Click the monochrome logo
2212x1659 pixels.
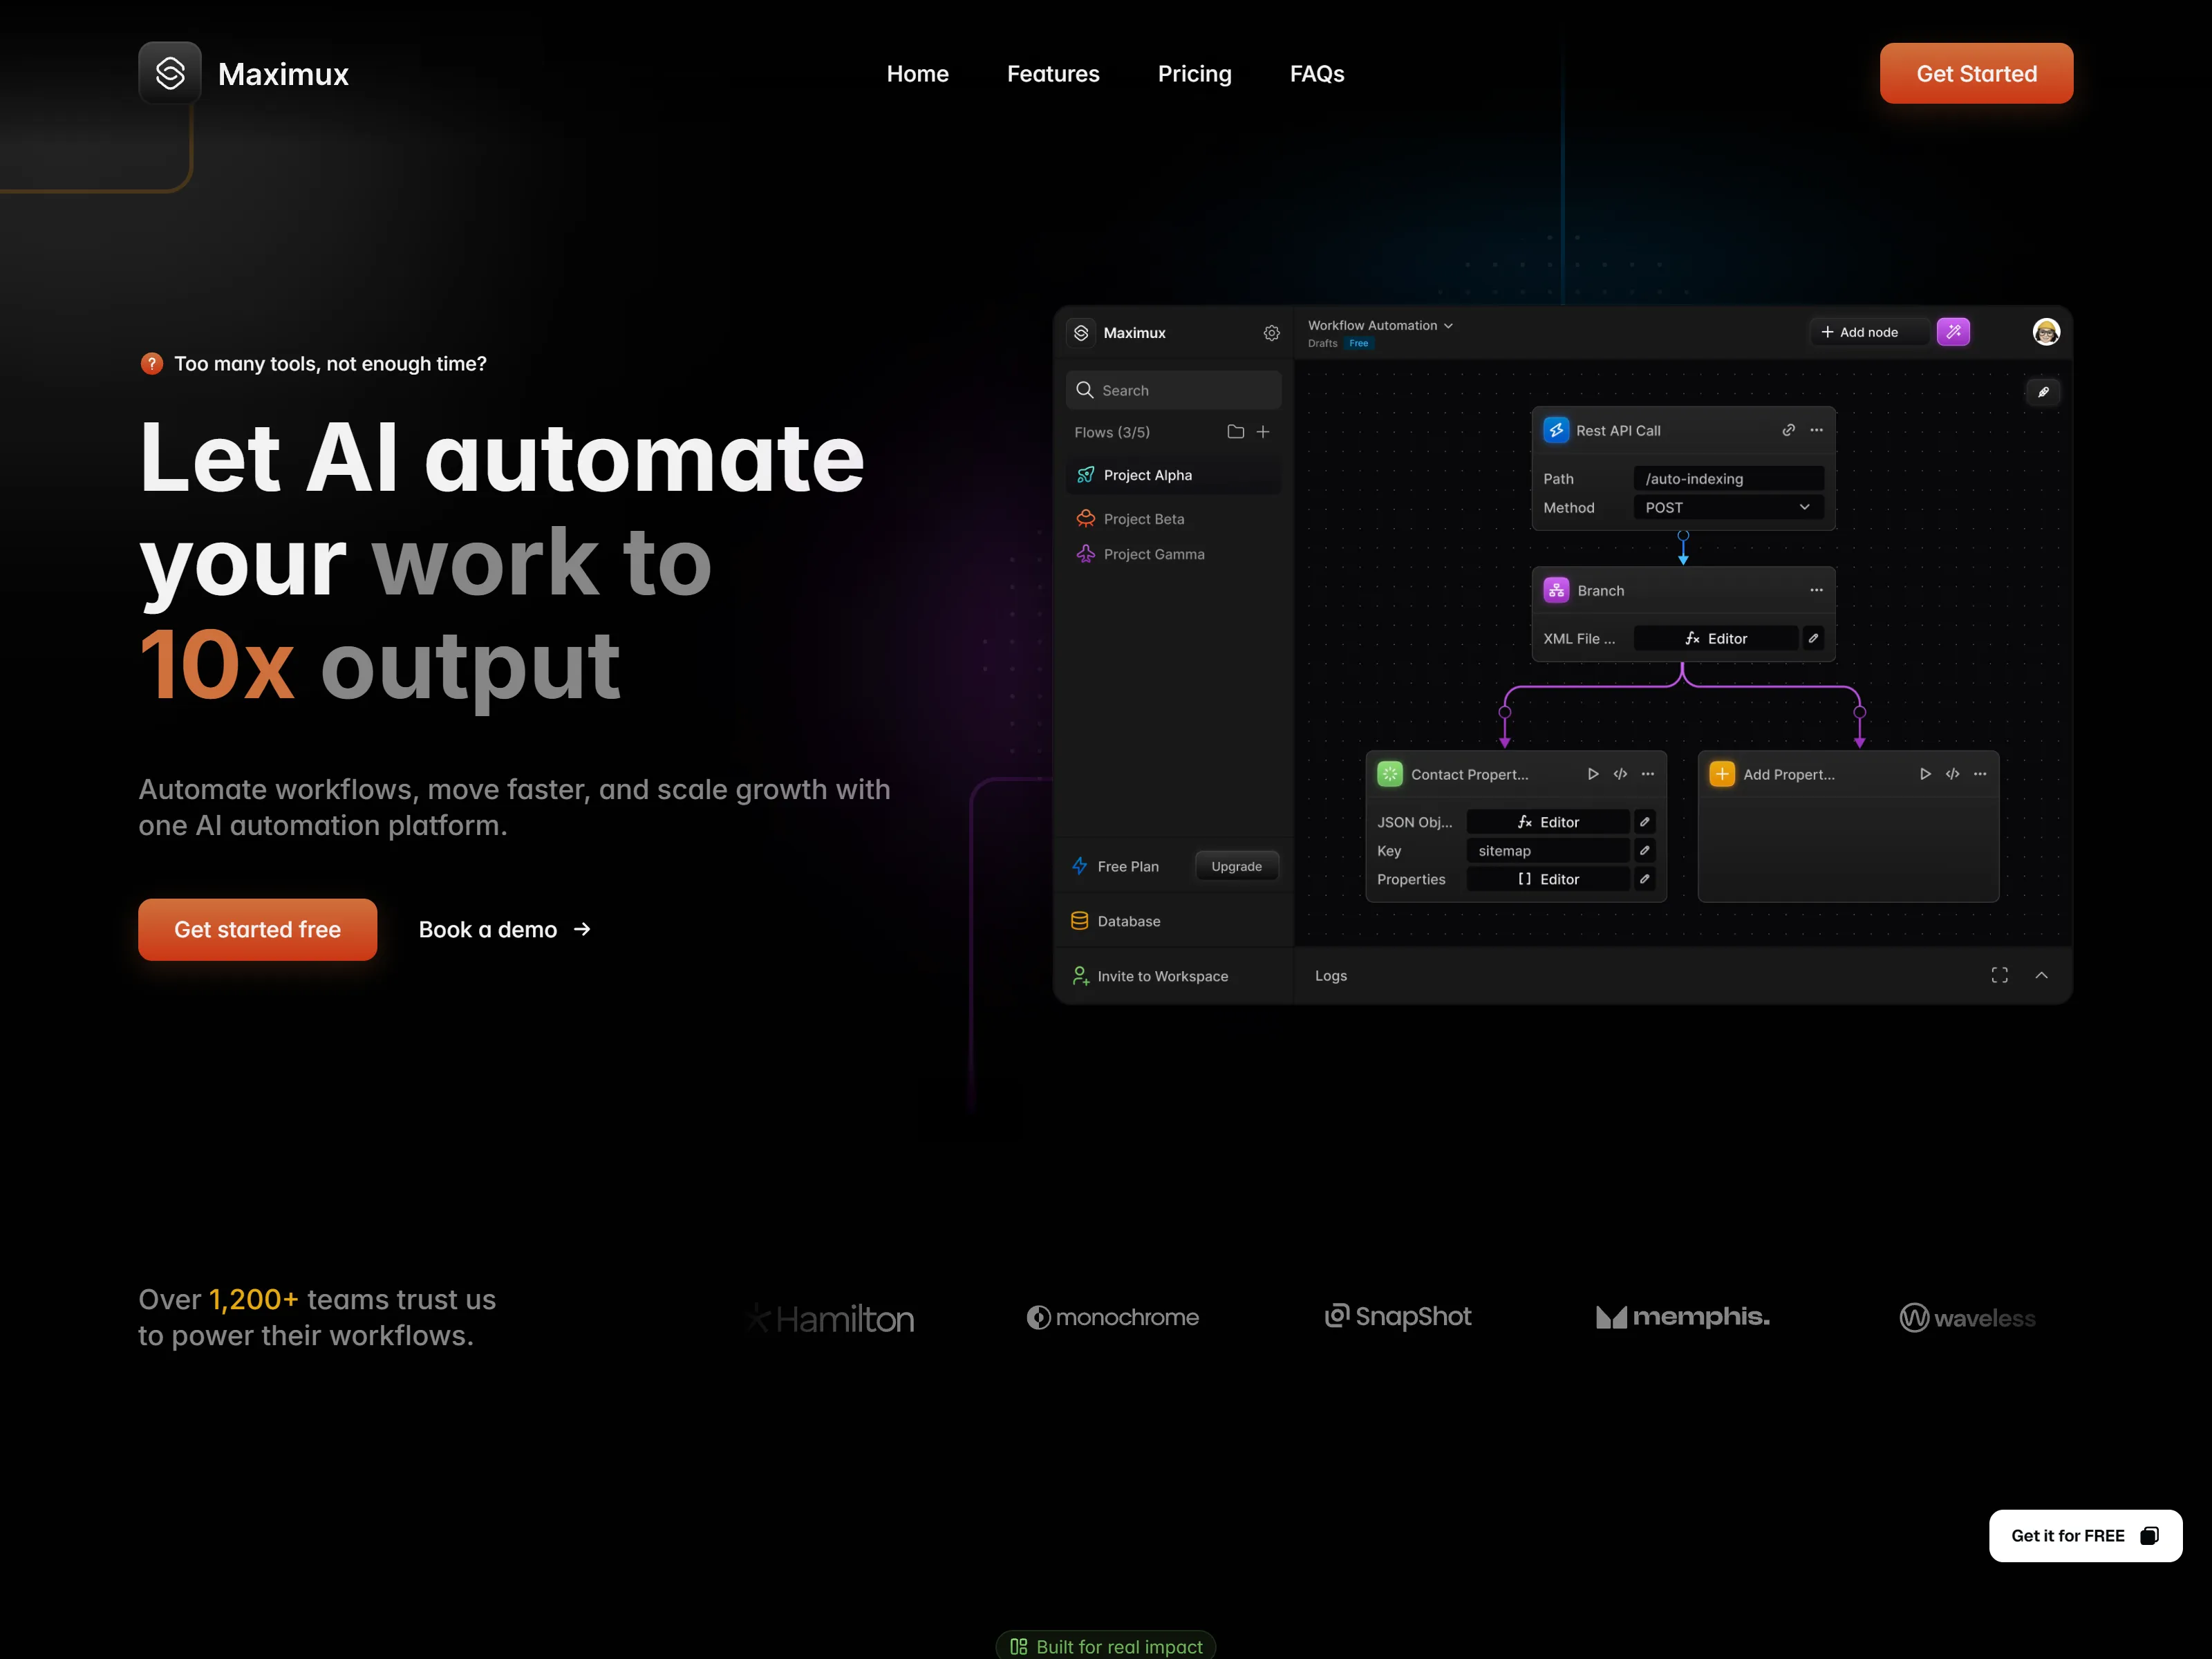coord(1112,1317)
